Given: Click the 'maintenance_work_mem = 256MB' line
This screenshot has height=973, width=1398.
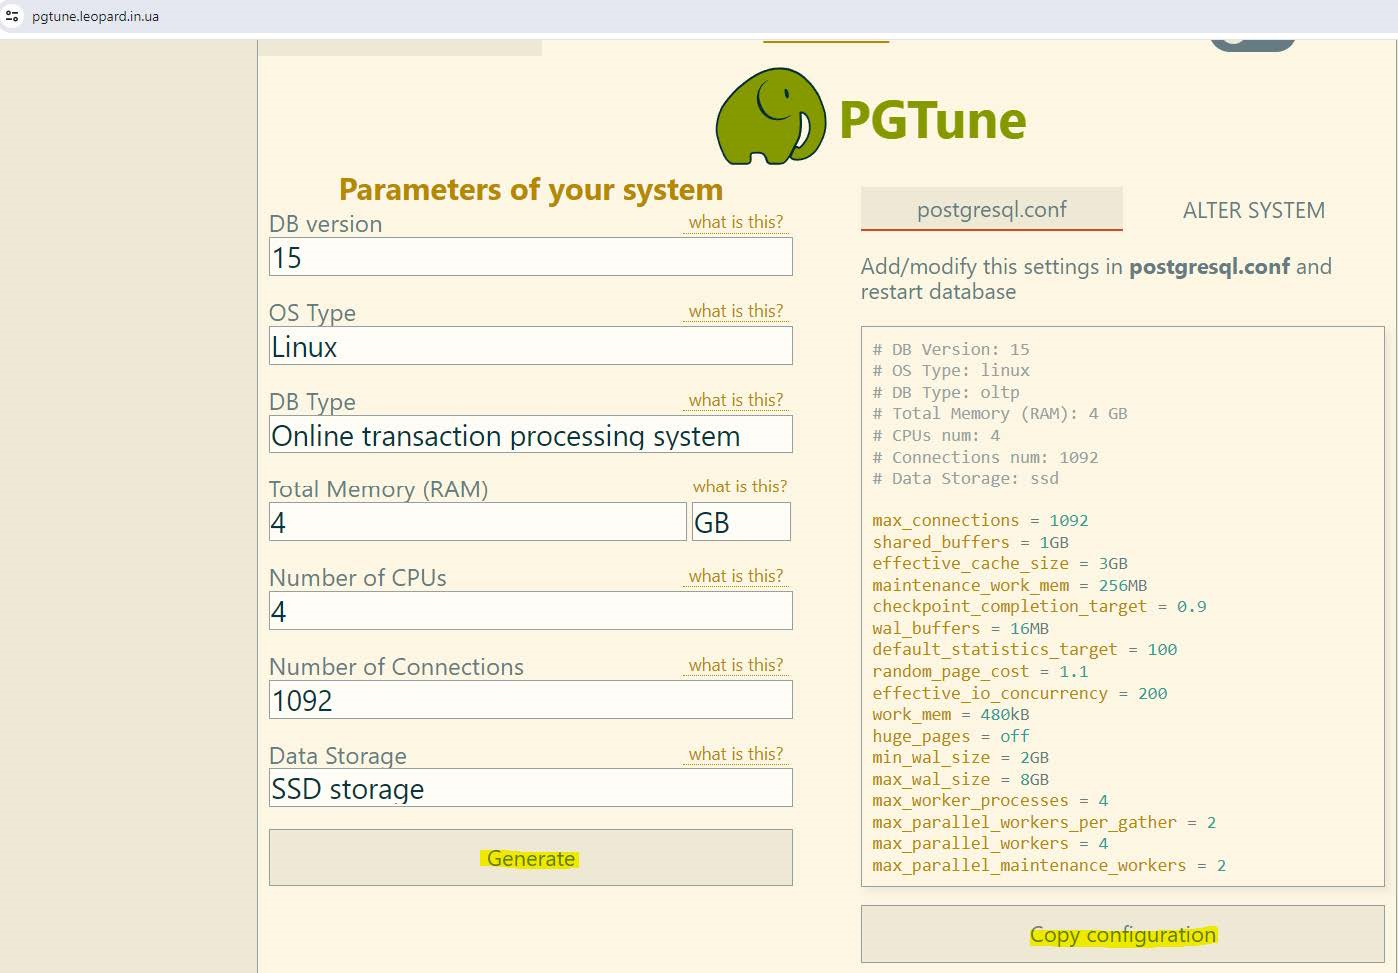Looking at the screenshot, I should tap(1010, 585).
